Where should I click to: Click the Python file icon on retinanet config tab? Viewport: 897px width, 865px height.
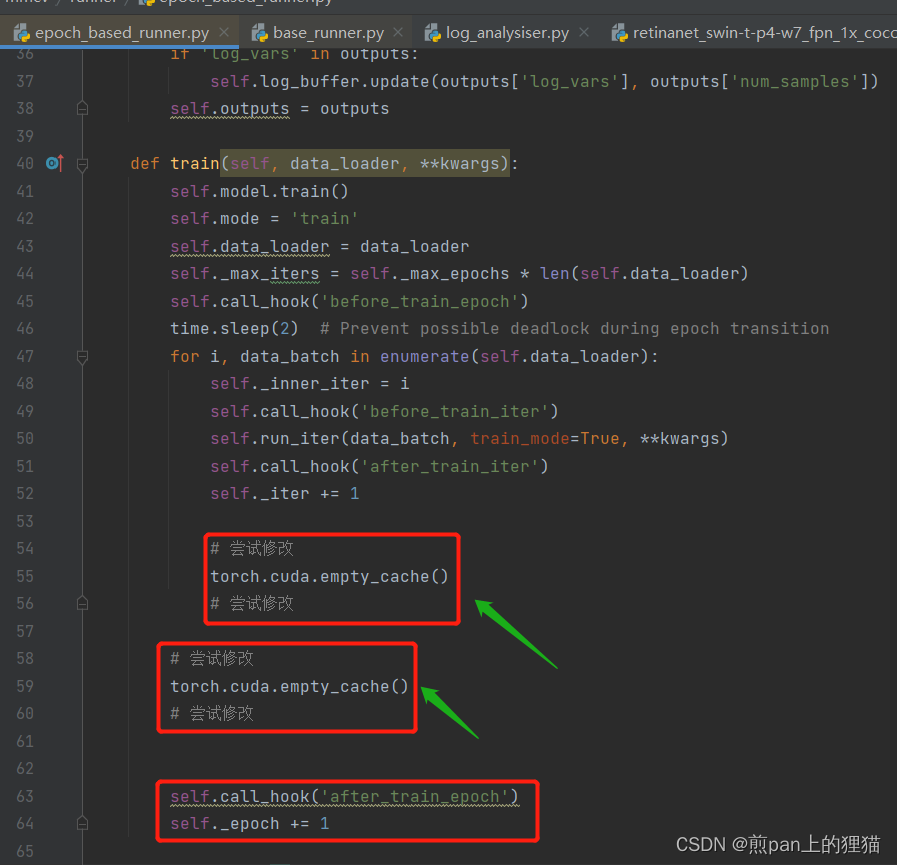(x=620, y=33)
